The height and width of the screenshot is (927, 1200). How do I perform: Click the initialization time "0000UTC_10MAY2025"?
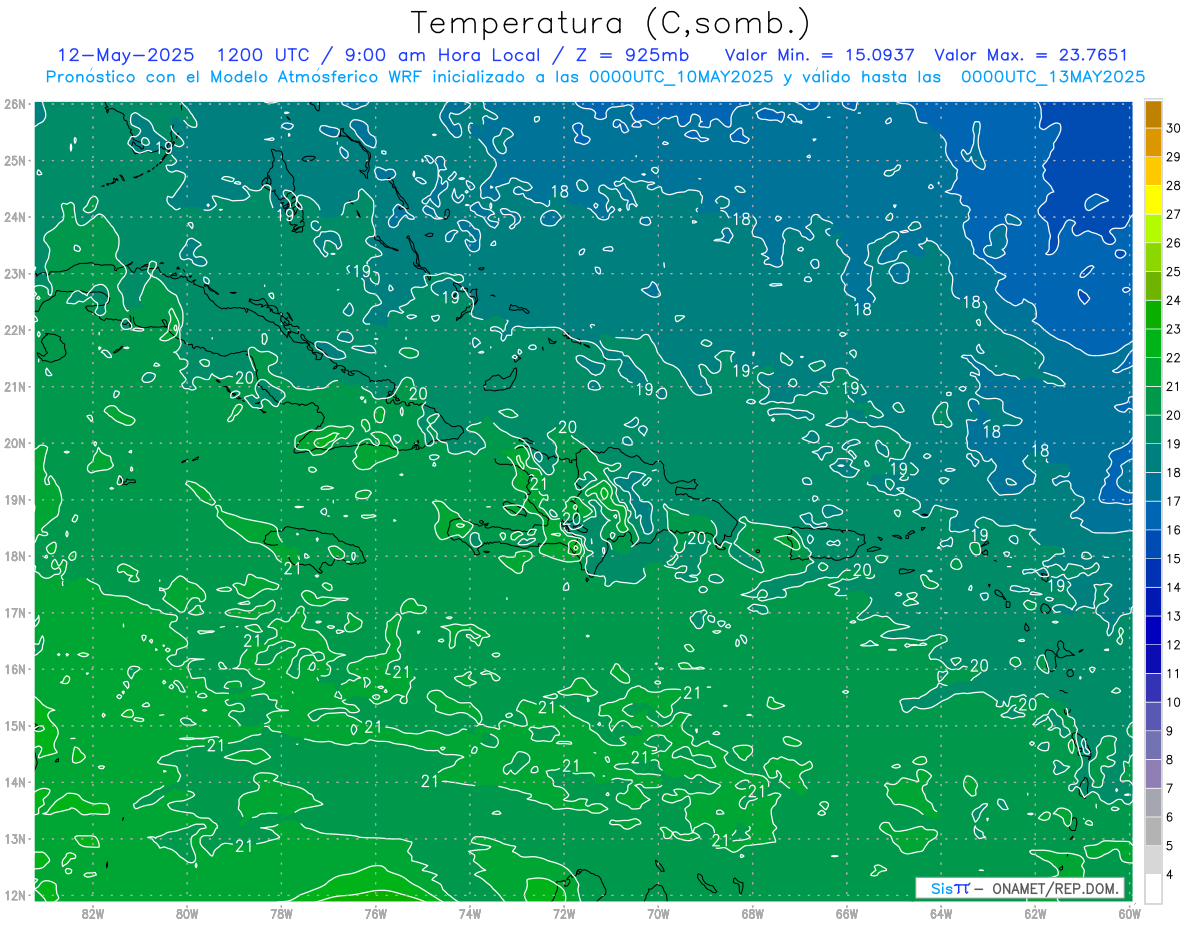point(681,77)
